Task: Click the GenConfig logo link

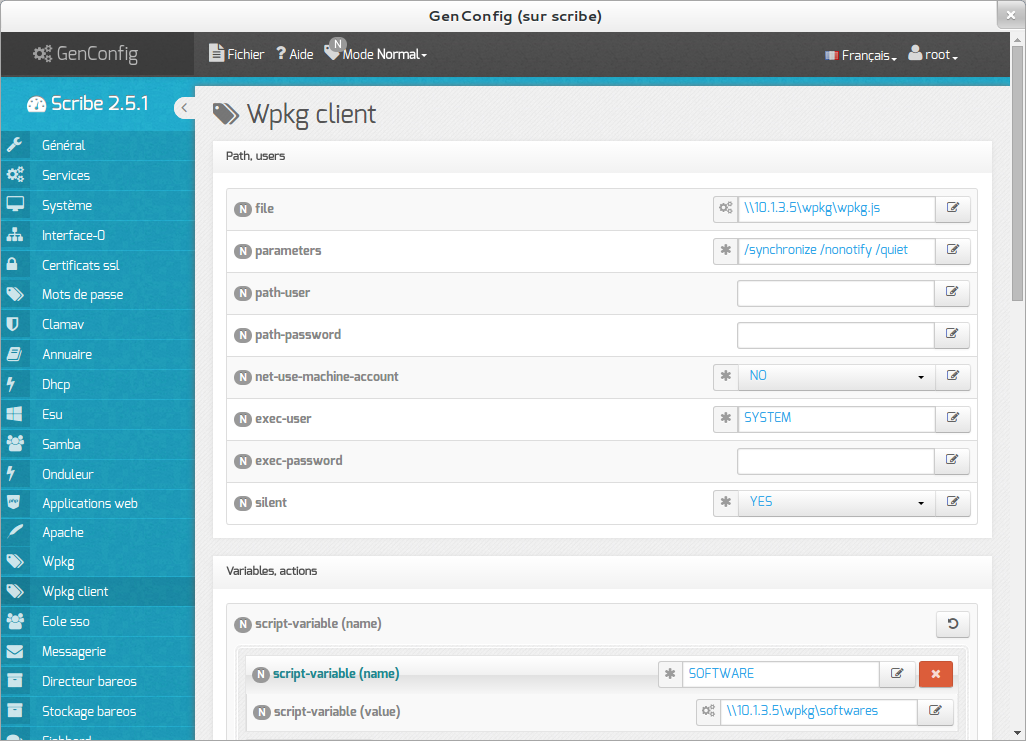Action: coord(86,54)
